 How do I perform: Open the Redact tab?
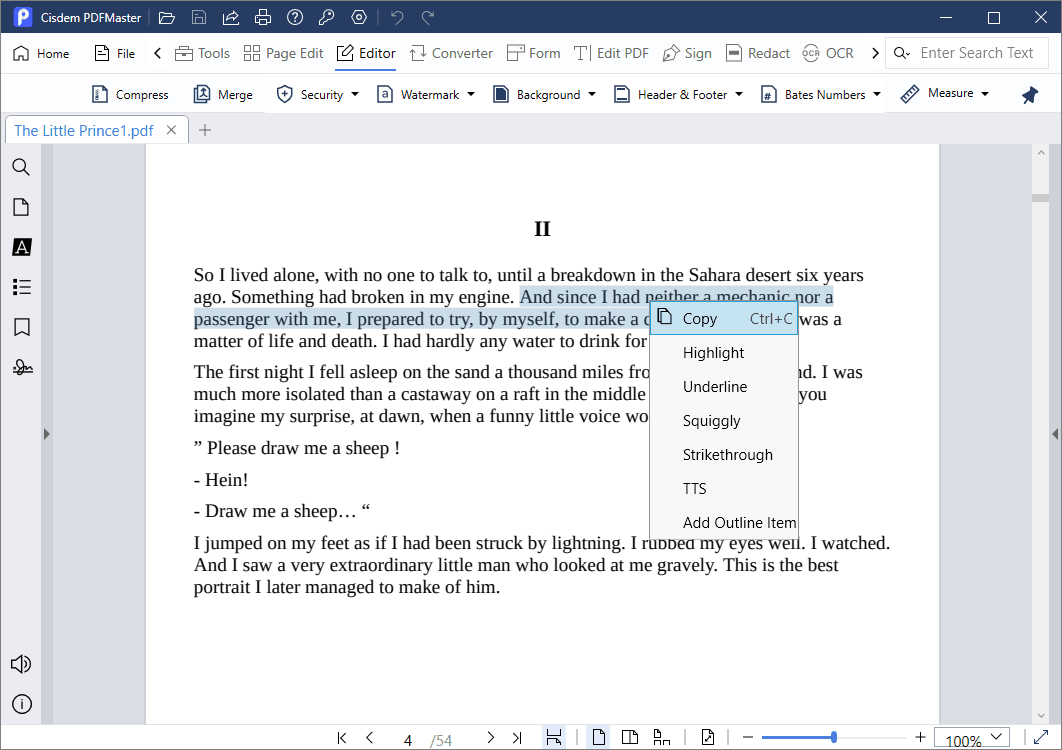757,54
